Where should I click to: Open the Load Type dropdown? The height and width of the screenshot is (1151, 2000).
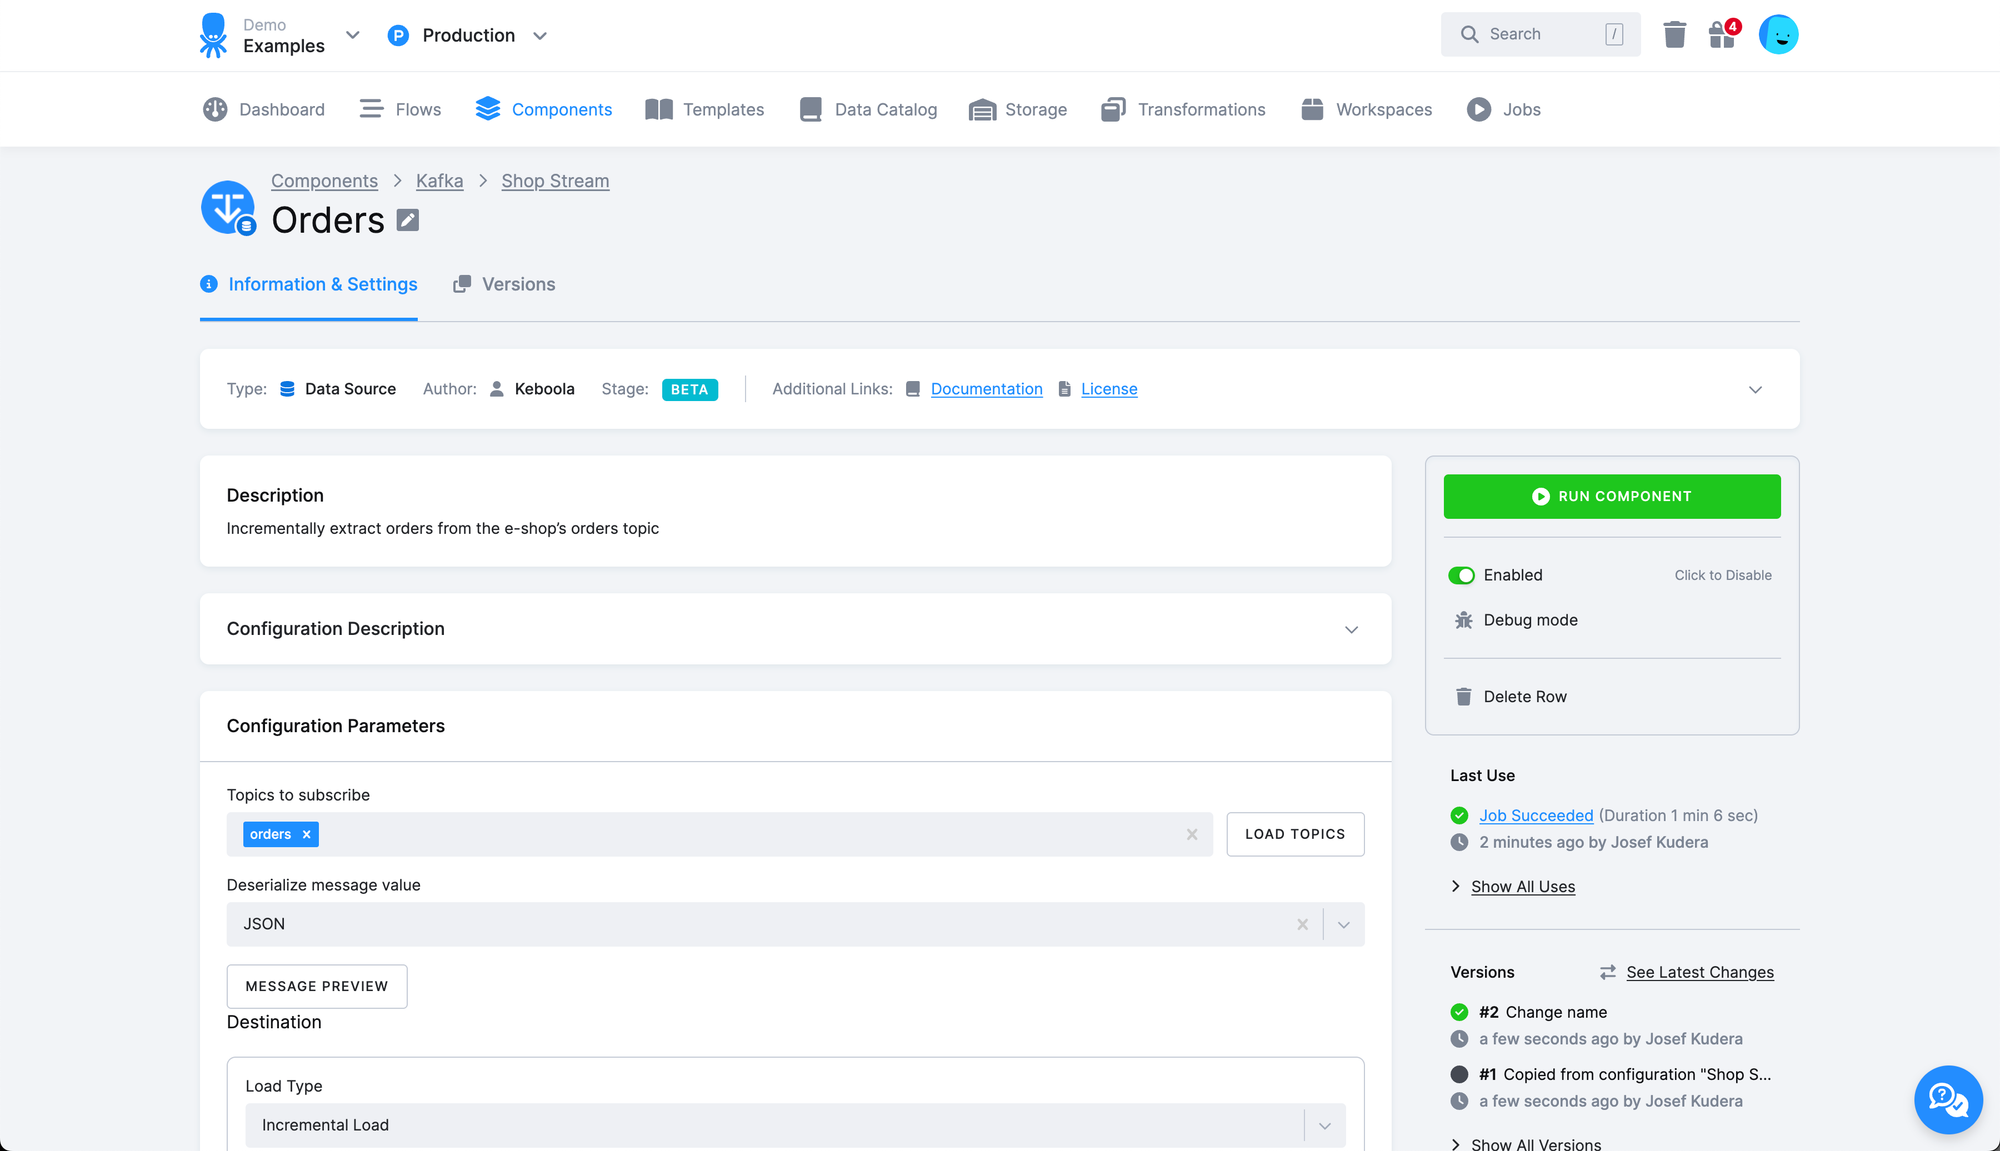tap(1324, 1125)
